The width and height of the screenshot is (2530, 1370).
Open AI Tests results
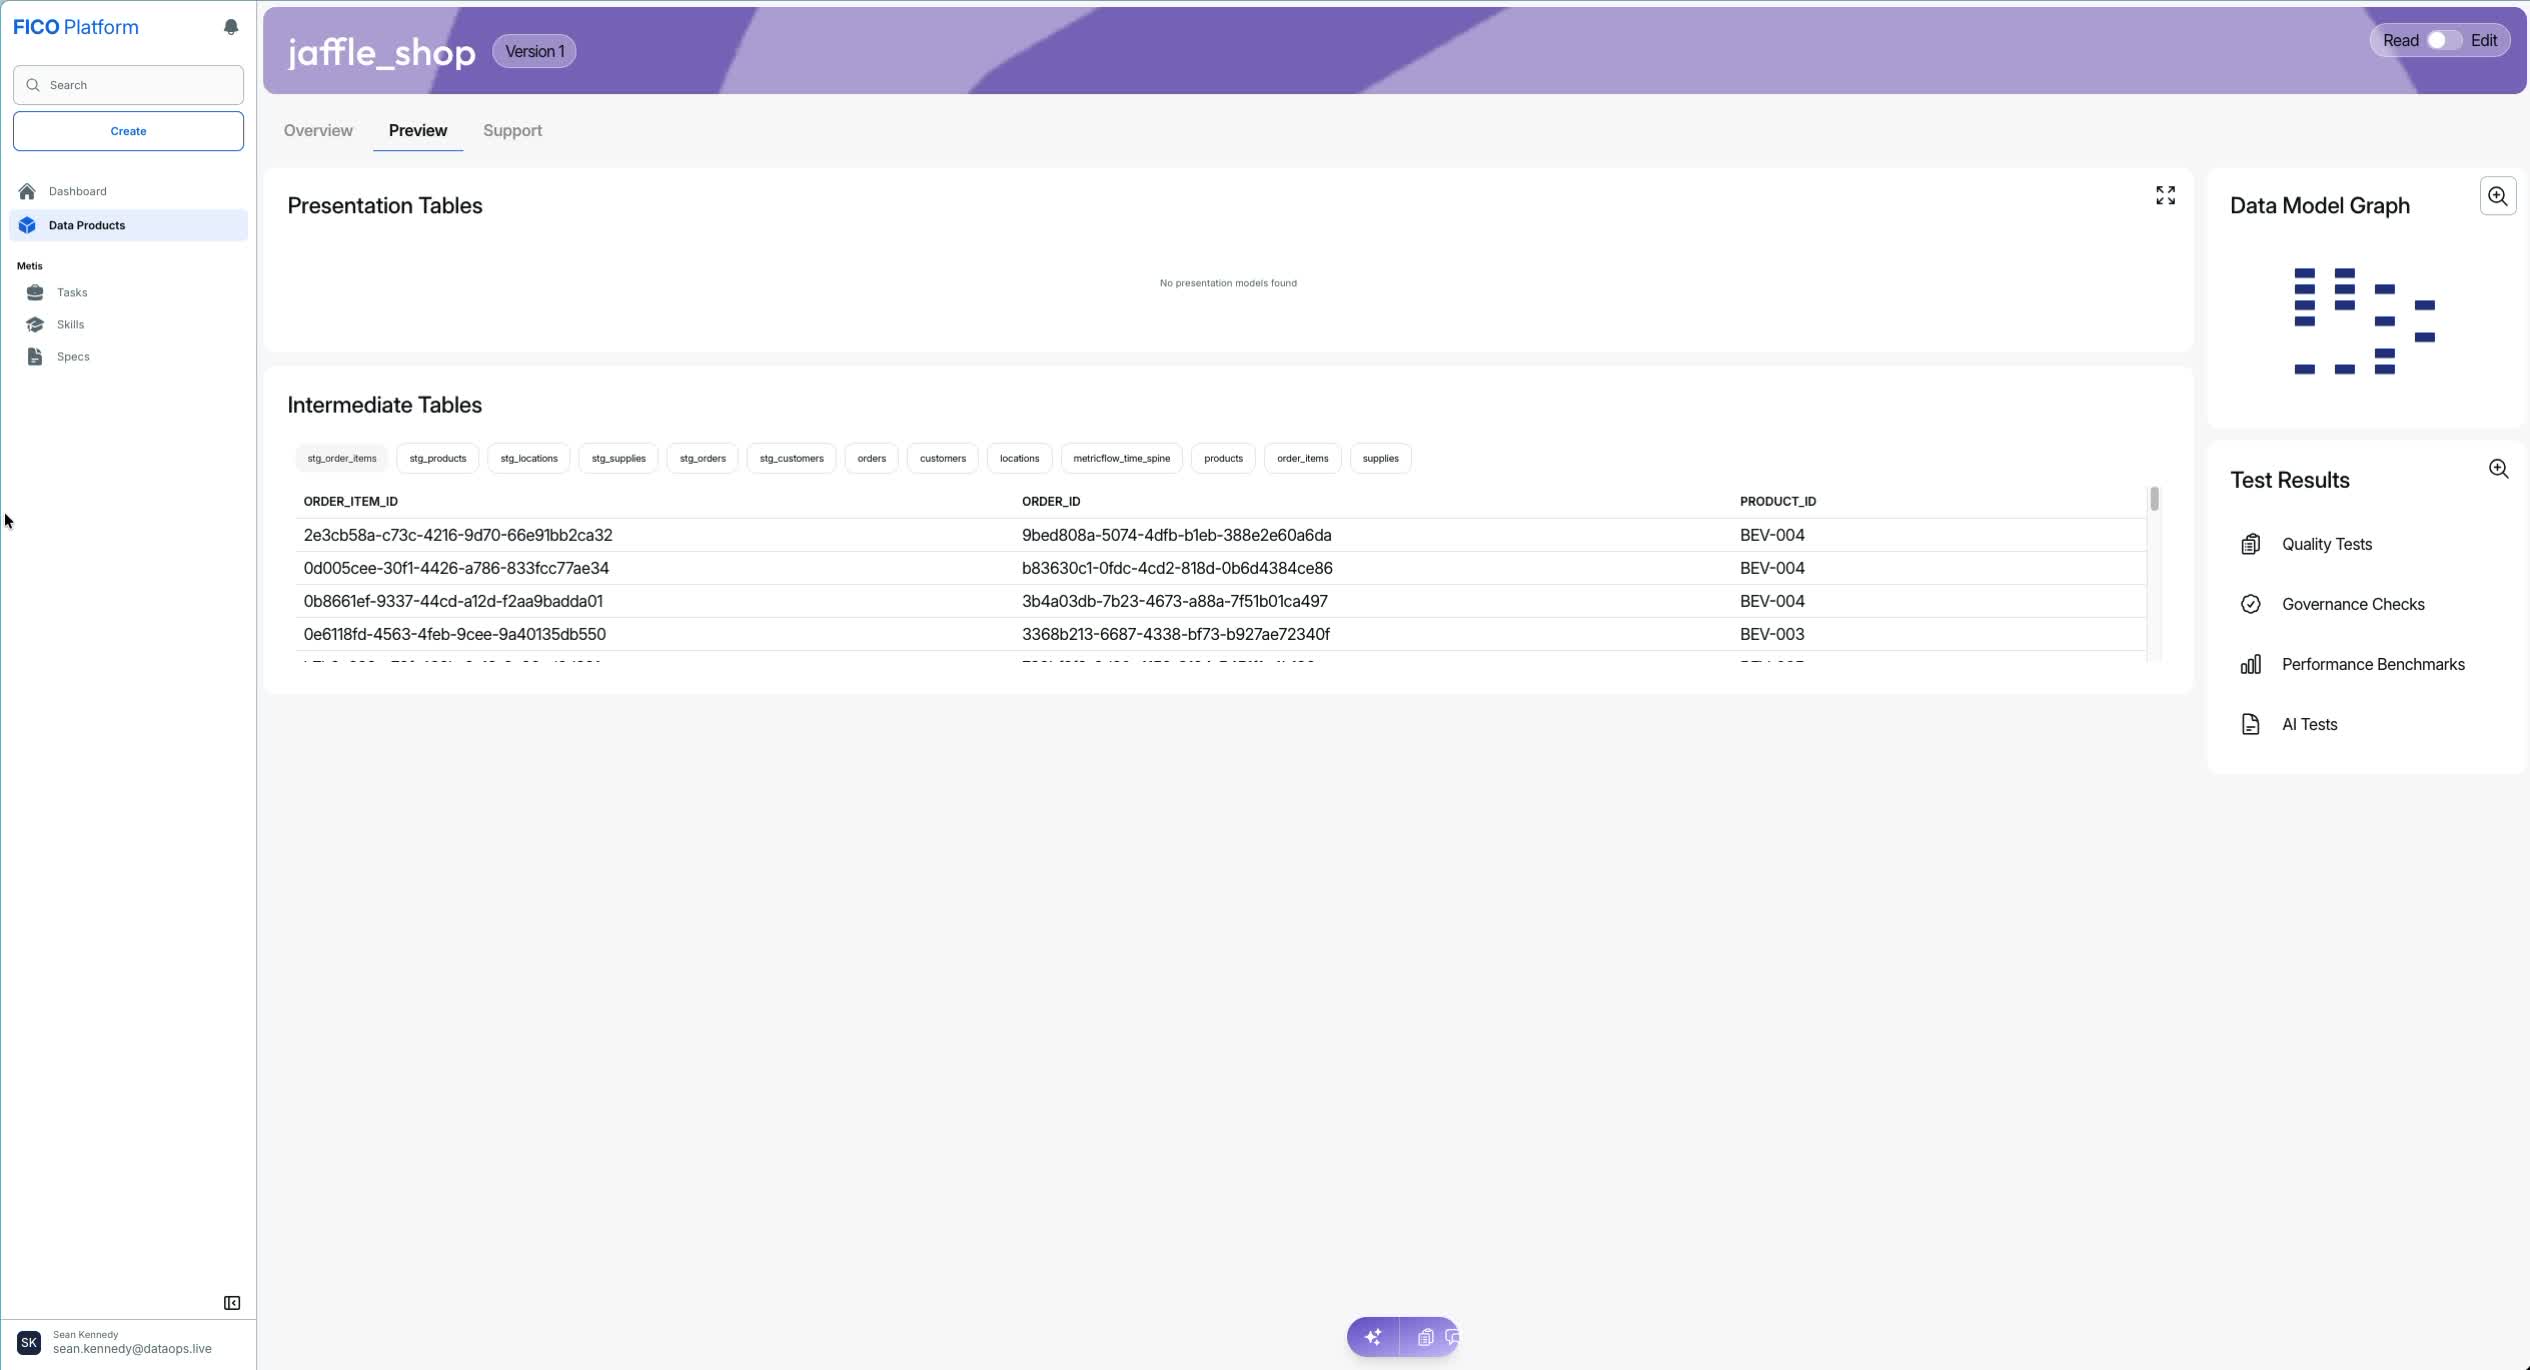coord(2309,724)
